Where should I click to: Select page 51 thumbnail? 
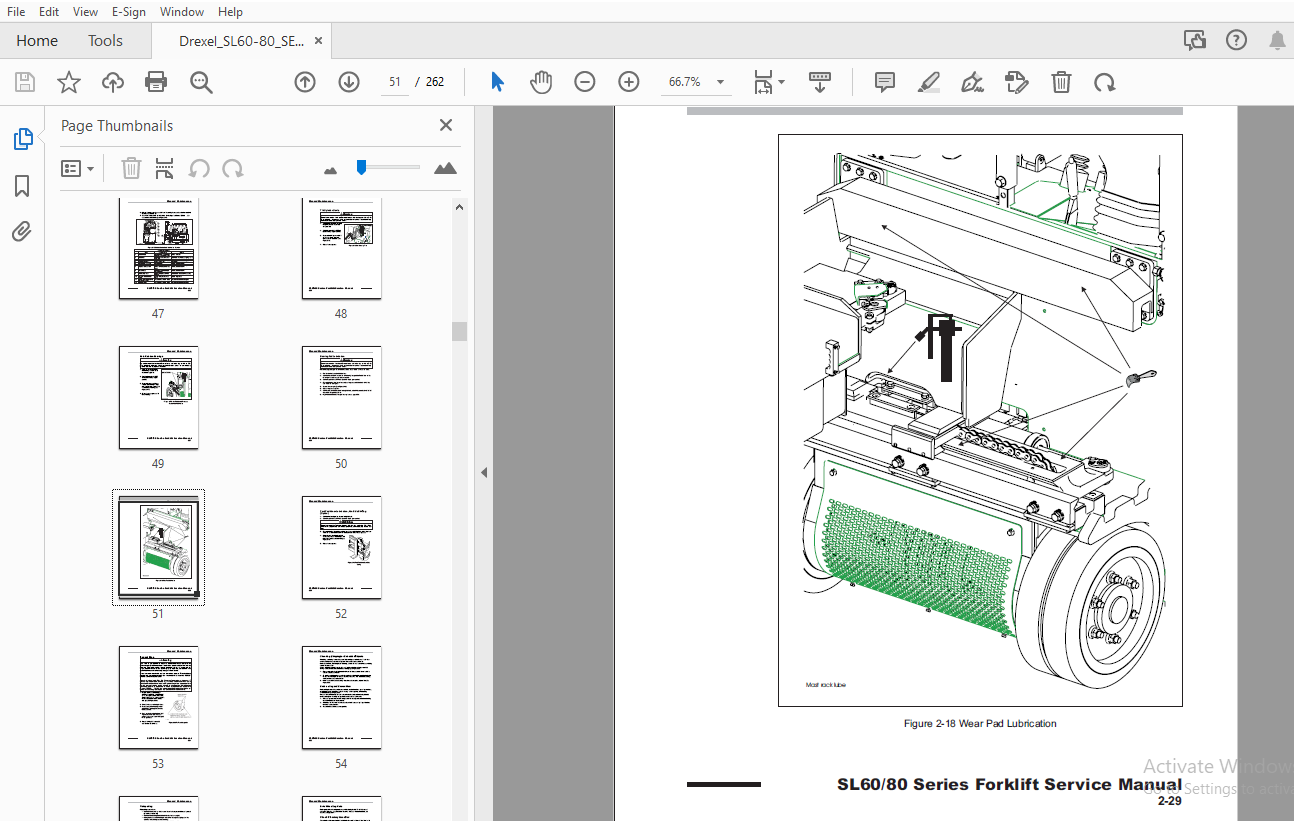coord(158,548)
